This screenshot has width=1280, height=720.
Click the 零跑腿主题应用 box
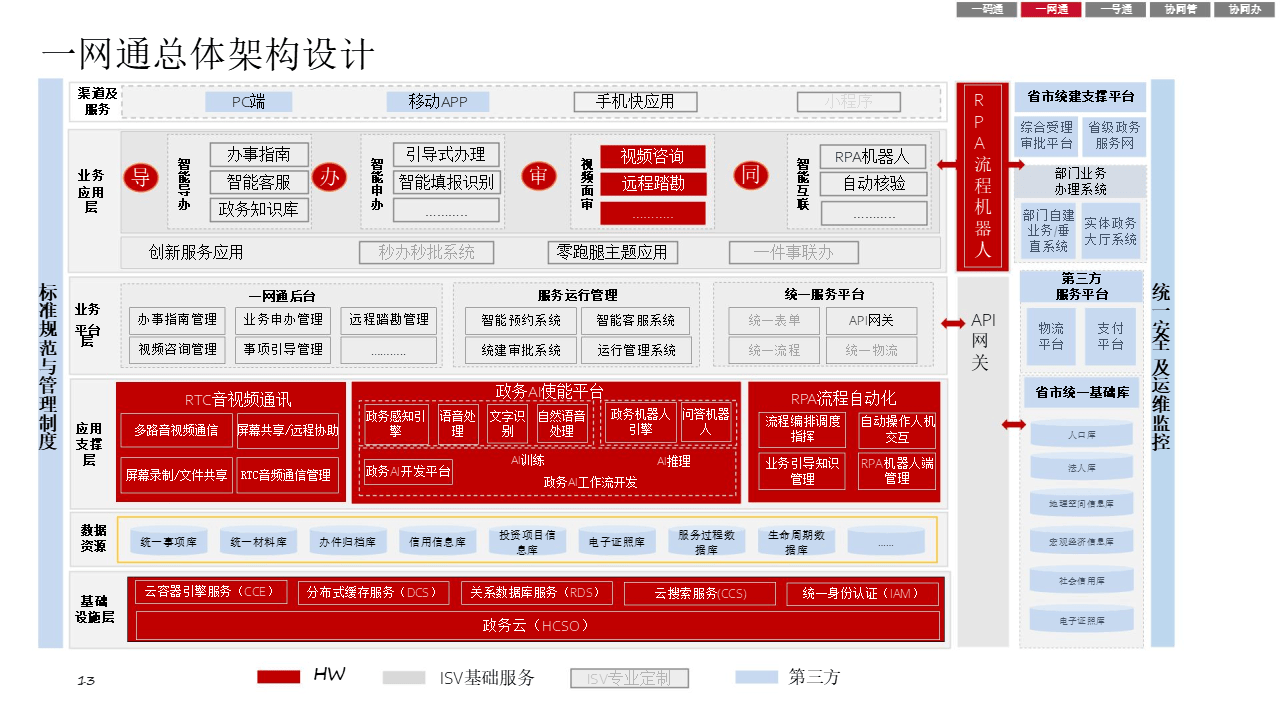613,252
